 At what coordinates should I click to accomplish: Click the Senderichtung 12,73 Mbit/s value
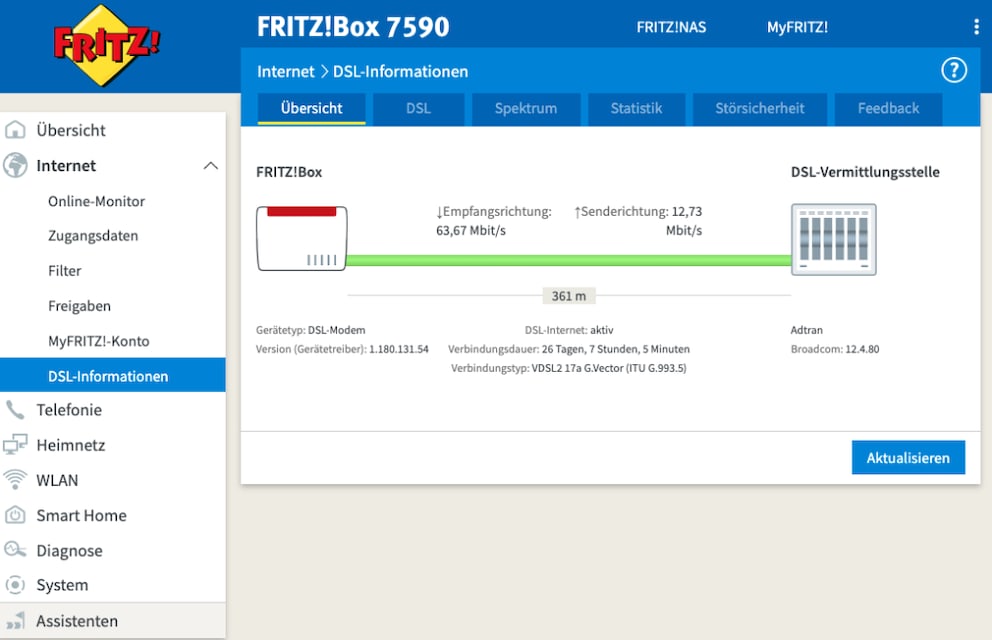638,221
